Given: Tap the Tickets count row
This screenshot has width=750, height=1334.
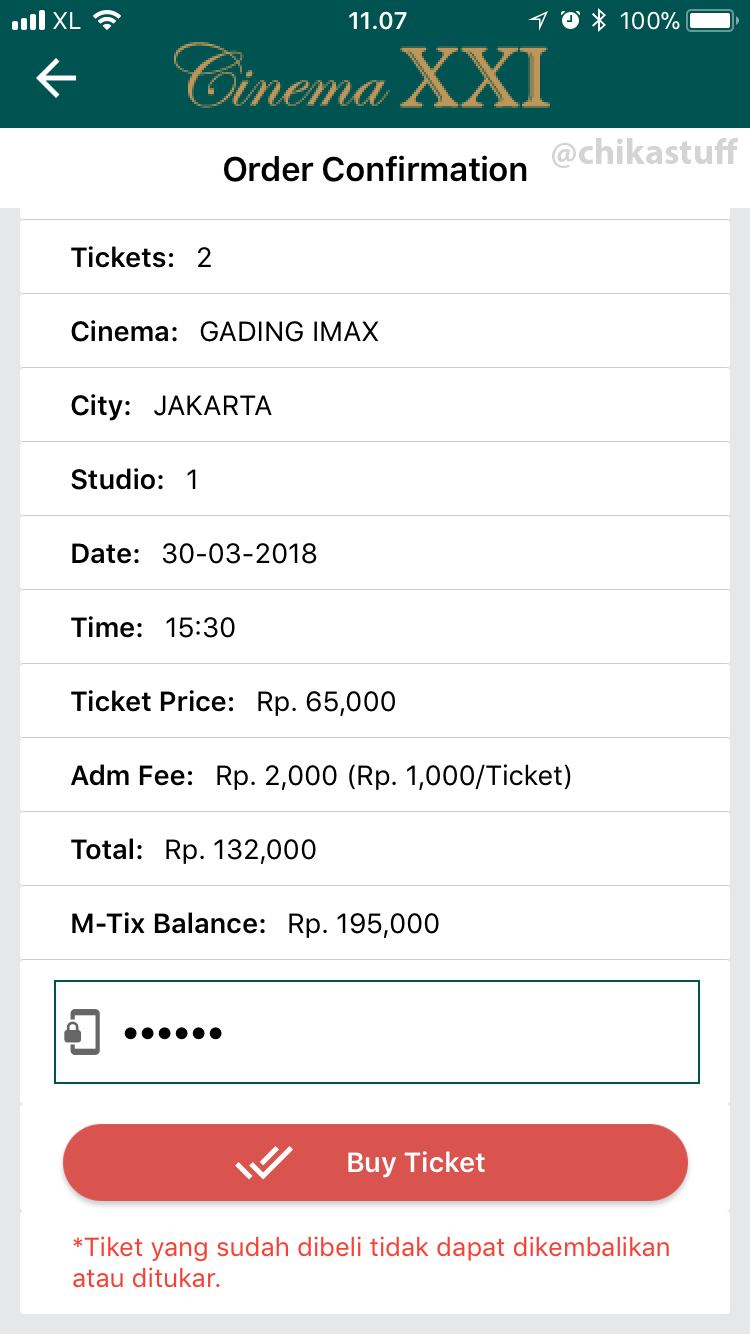Looking at the screenshot, I should point(375,257).
